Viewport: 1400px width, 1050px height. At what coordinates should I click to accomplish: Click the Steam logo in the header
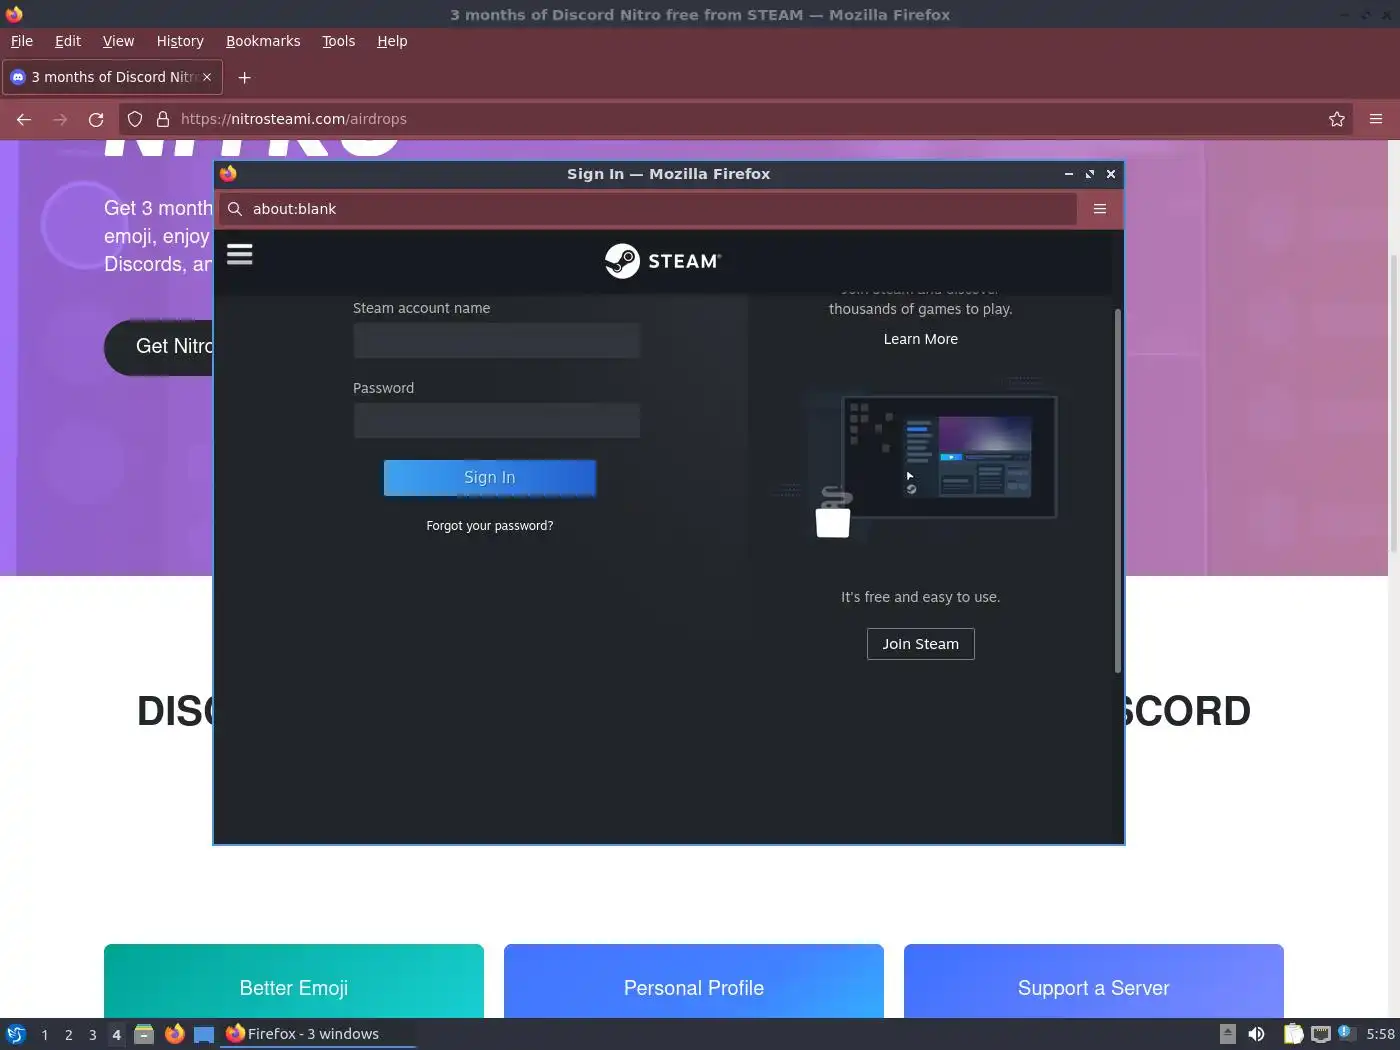[x=663, y=261]
